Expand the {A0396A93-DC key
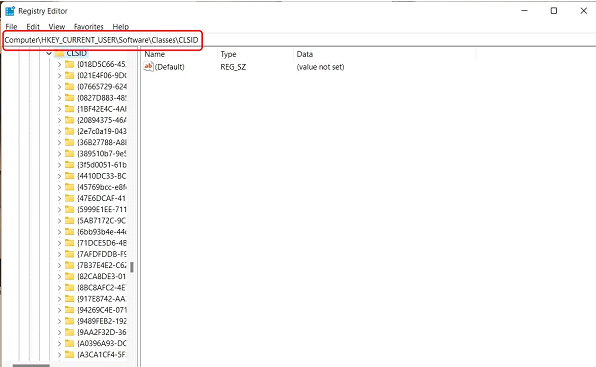The image size is (596, 367). (59, 343)
